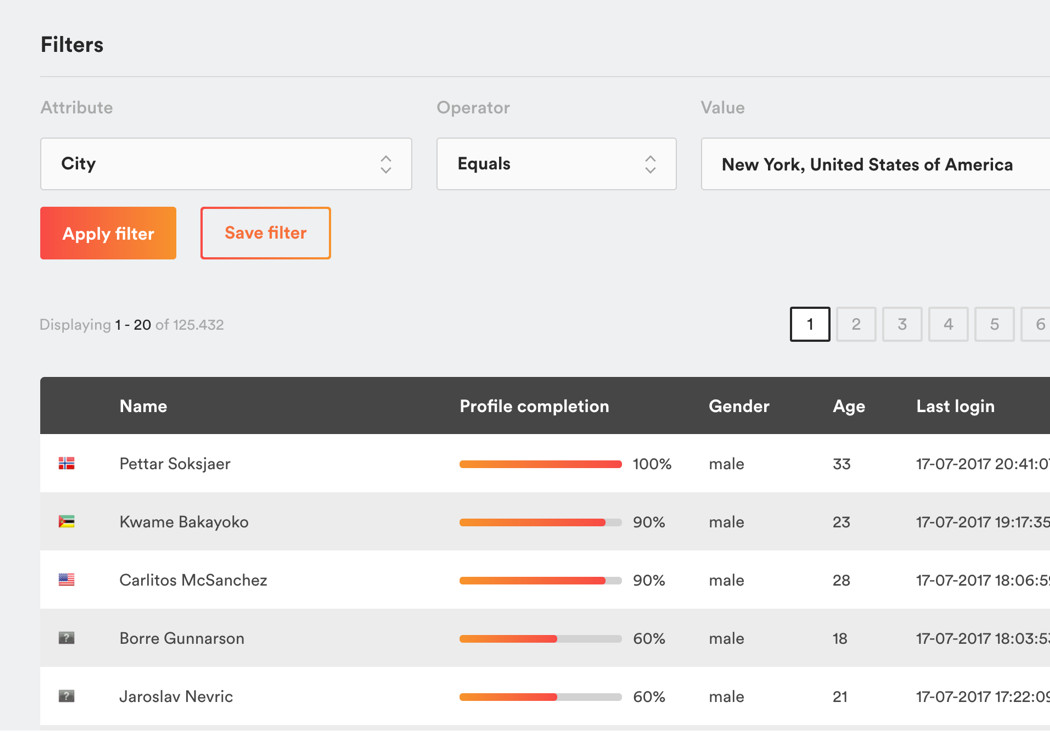1050x732 pixels.
Task: Click Jaroslav Nevric's 60% completion bar
Action: click(540, 697)
